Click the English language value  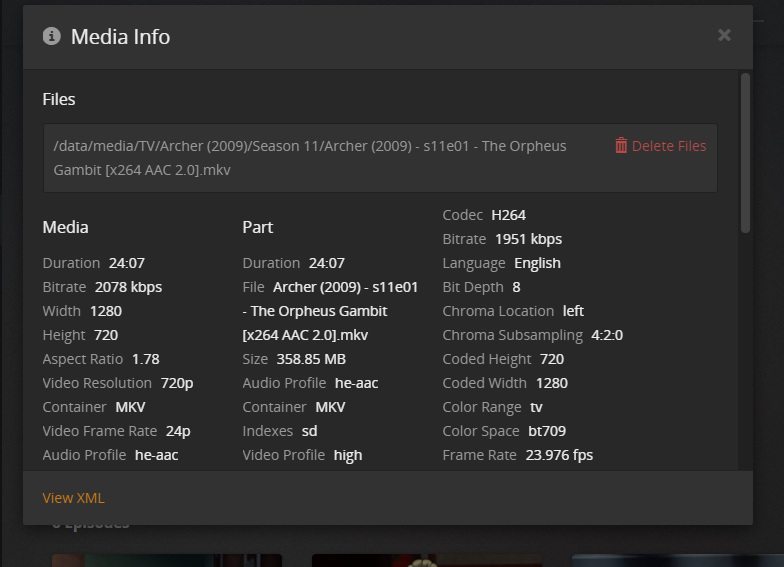click(x=537, y=263)
